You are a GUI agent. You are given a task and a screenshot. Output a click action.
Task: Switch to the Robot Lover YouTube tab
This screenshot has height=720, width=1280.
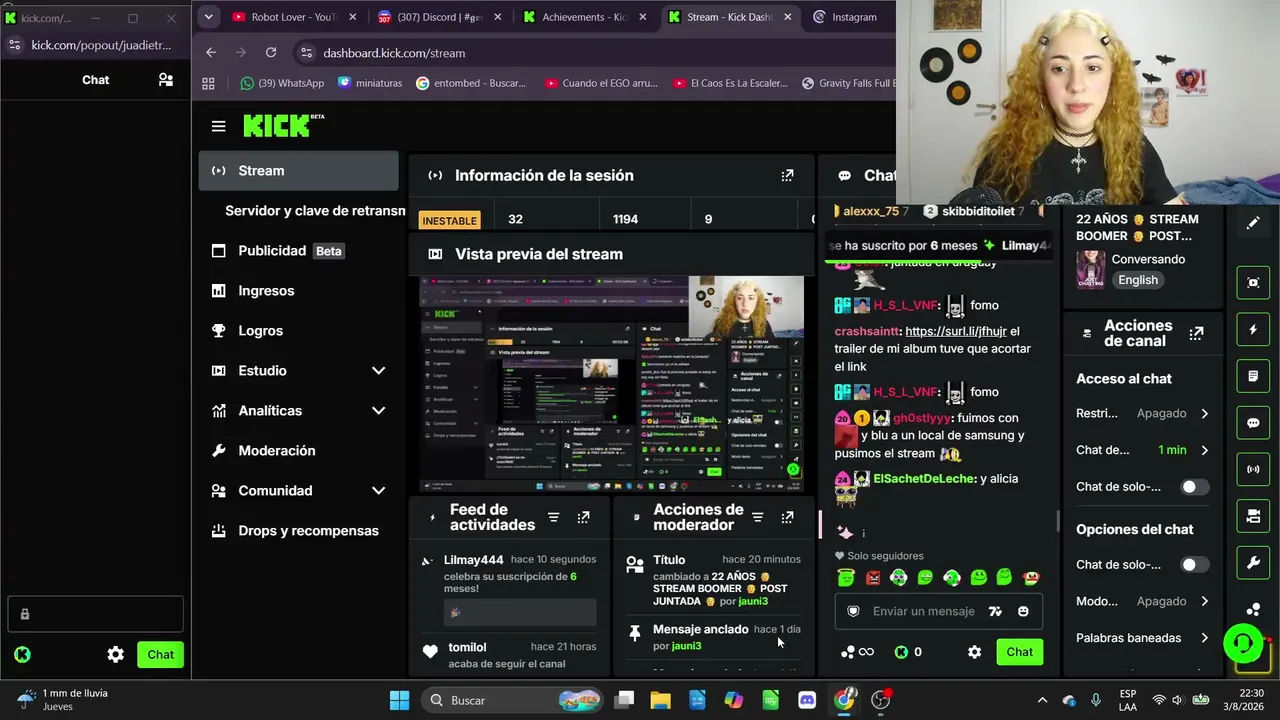tap(293, 17)
